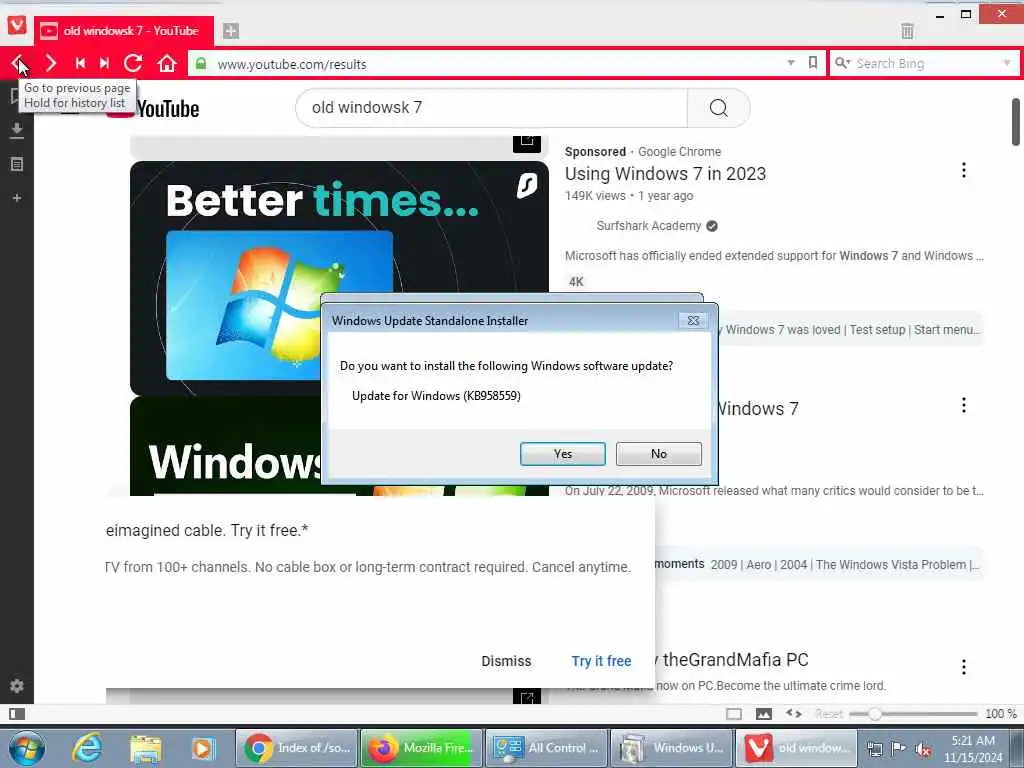Open page actions icon in status bar
The image size is (1024, 768).
(793, 714)
